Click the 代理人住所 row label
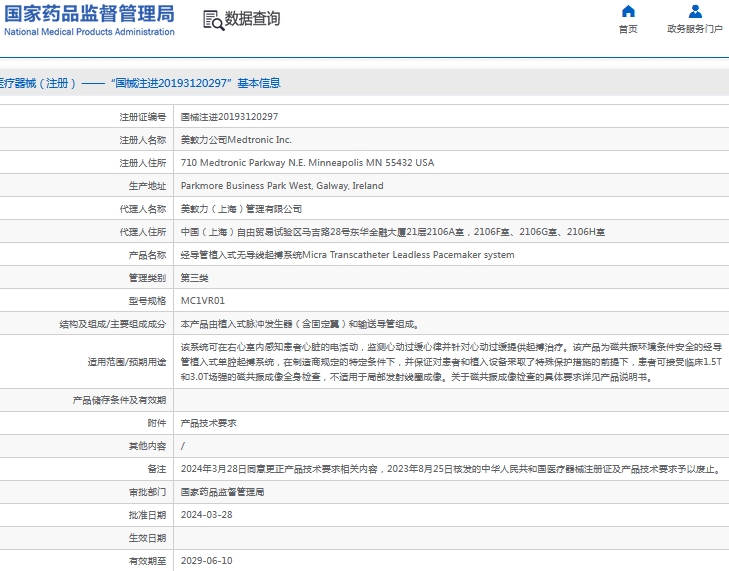 point(143,232)
